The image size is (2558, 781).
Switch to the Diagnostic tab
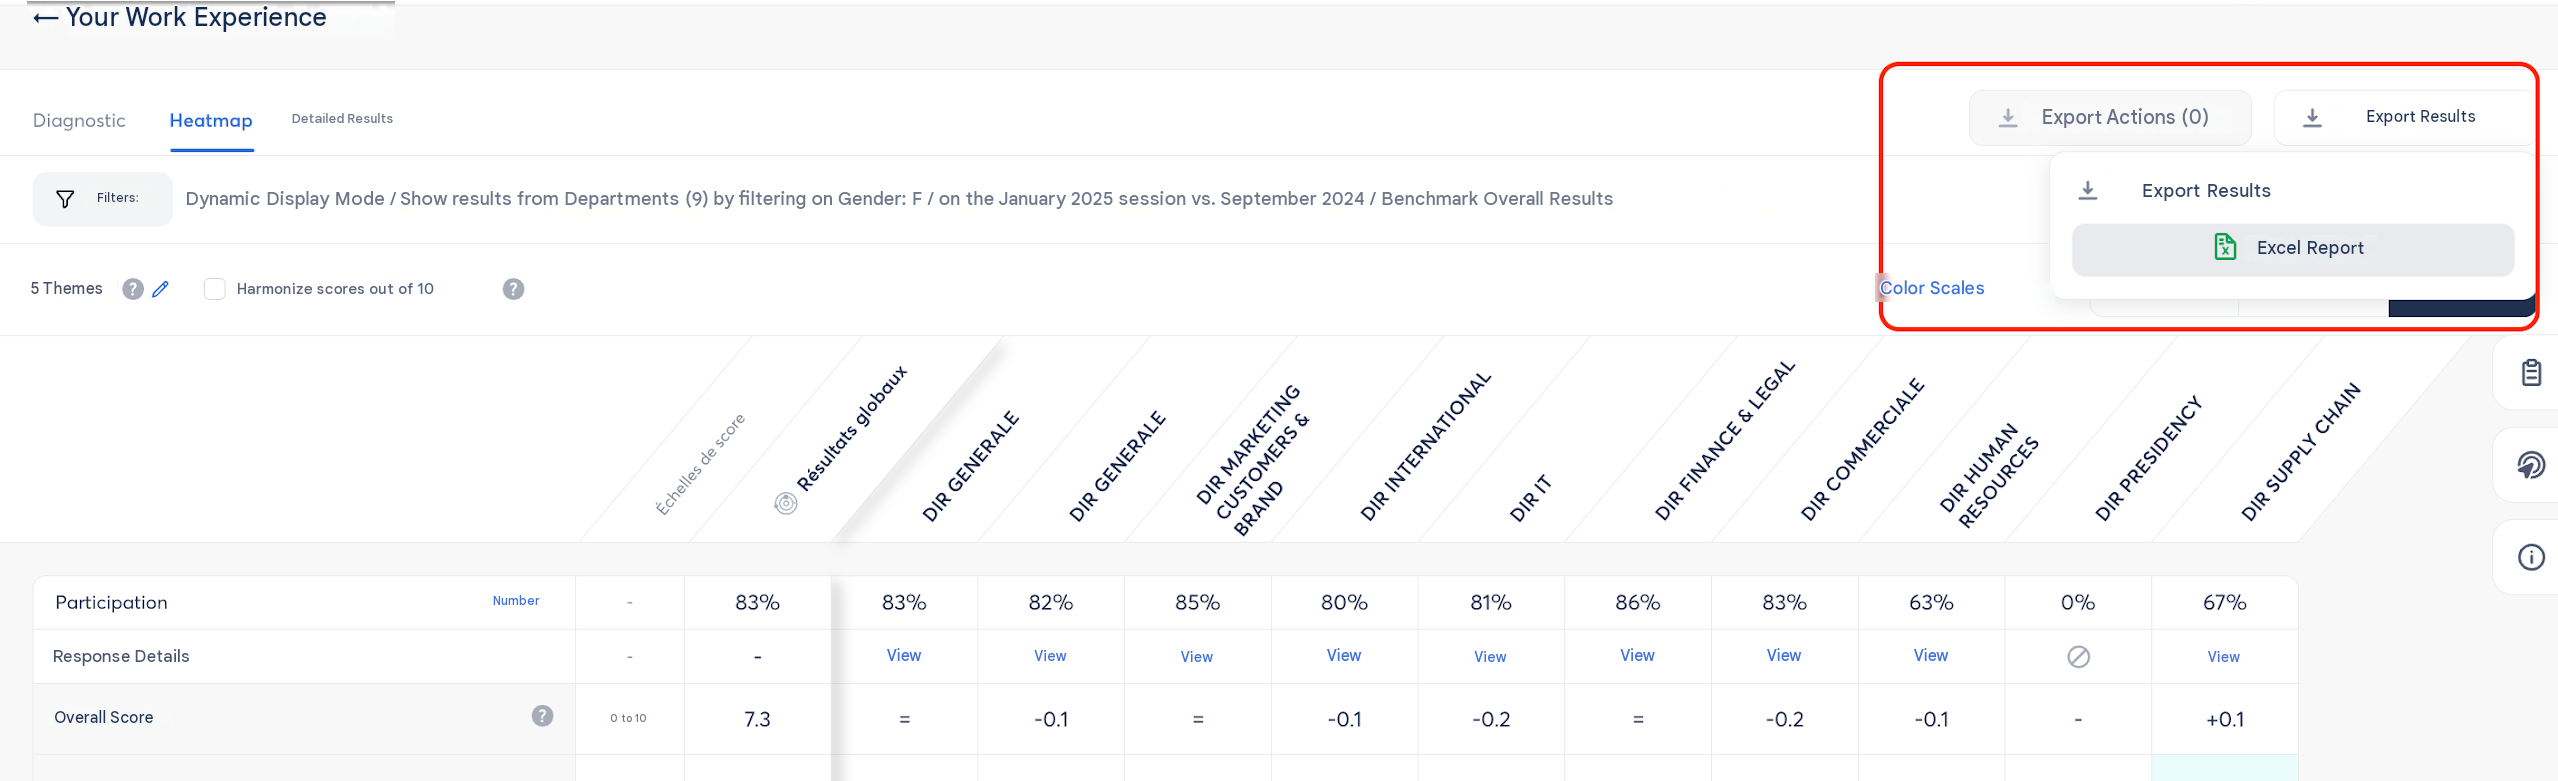coord(79,120)
